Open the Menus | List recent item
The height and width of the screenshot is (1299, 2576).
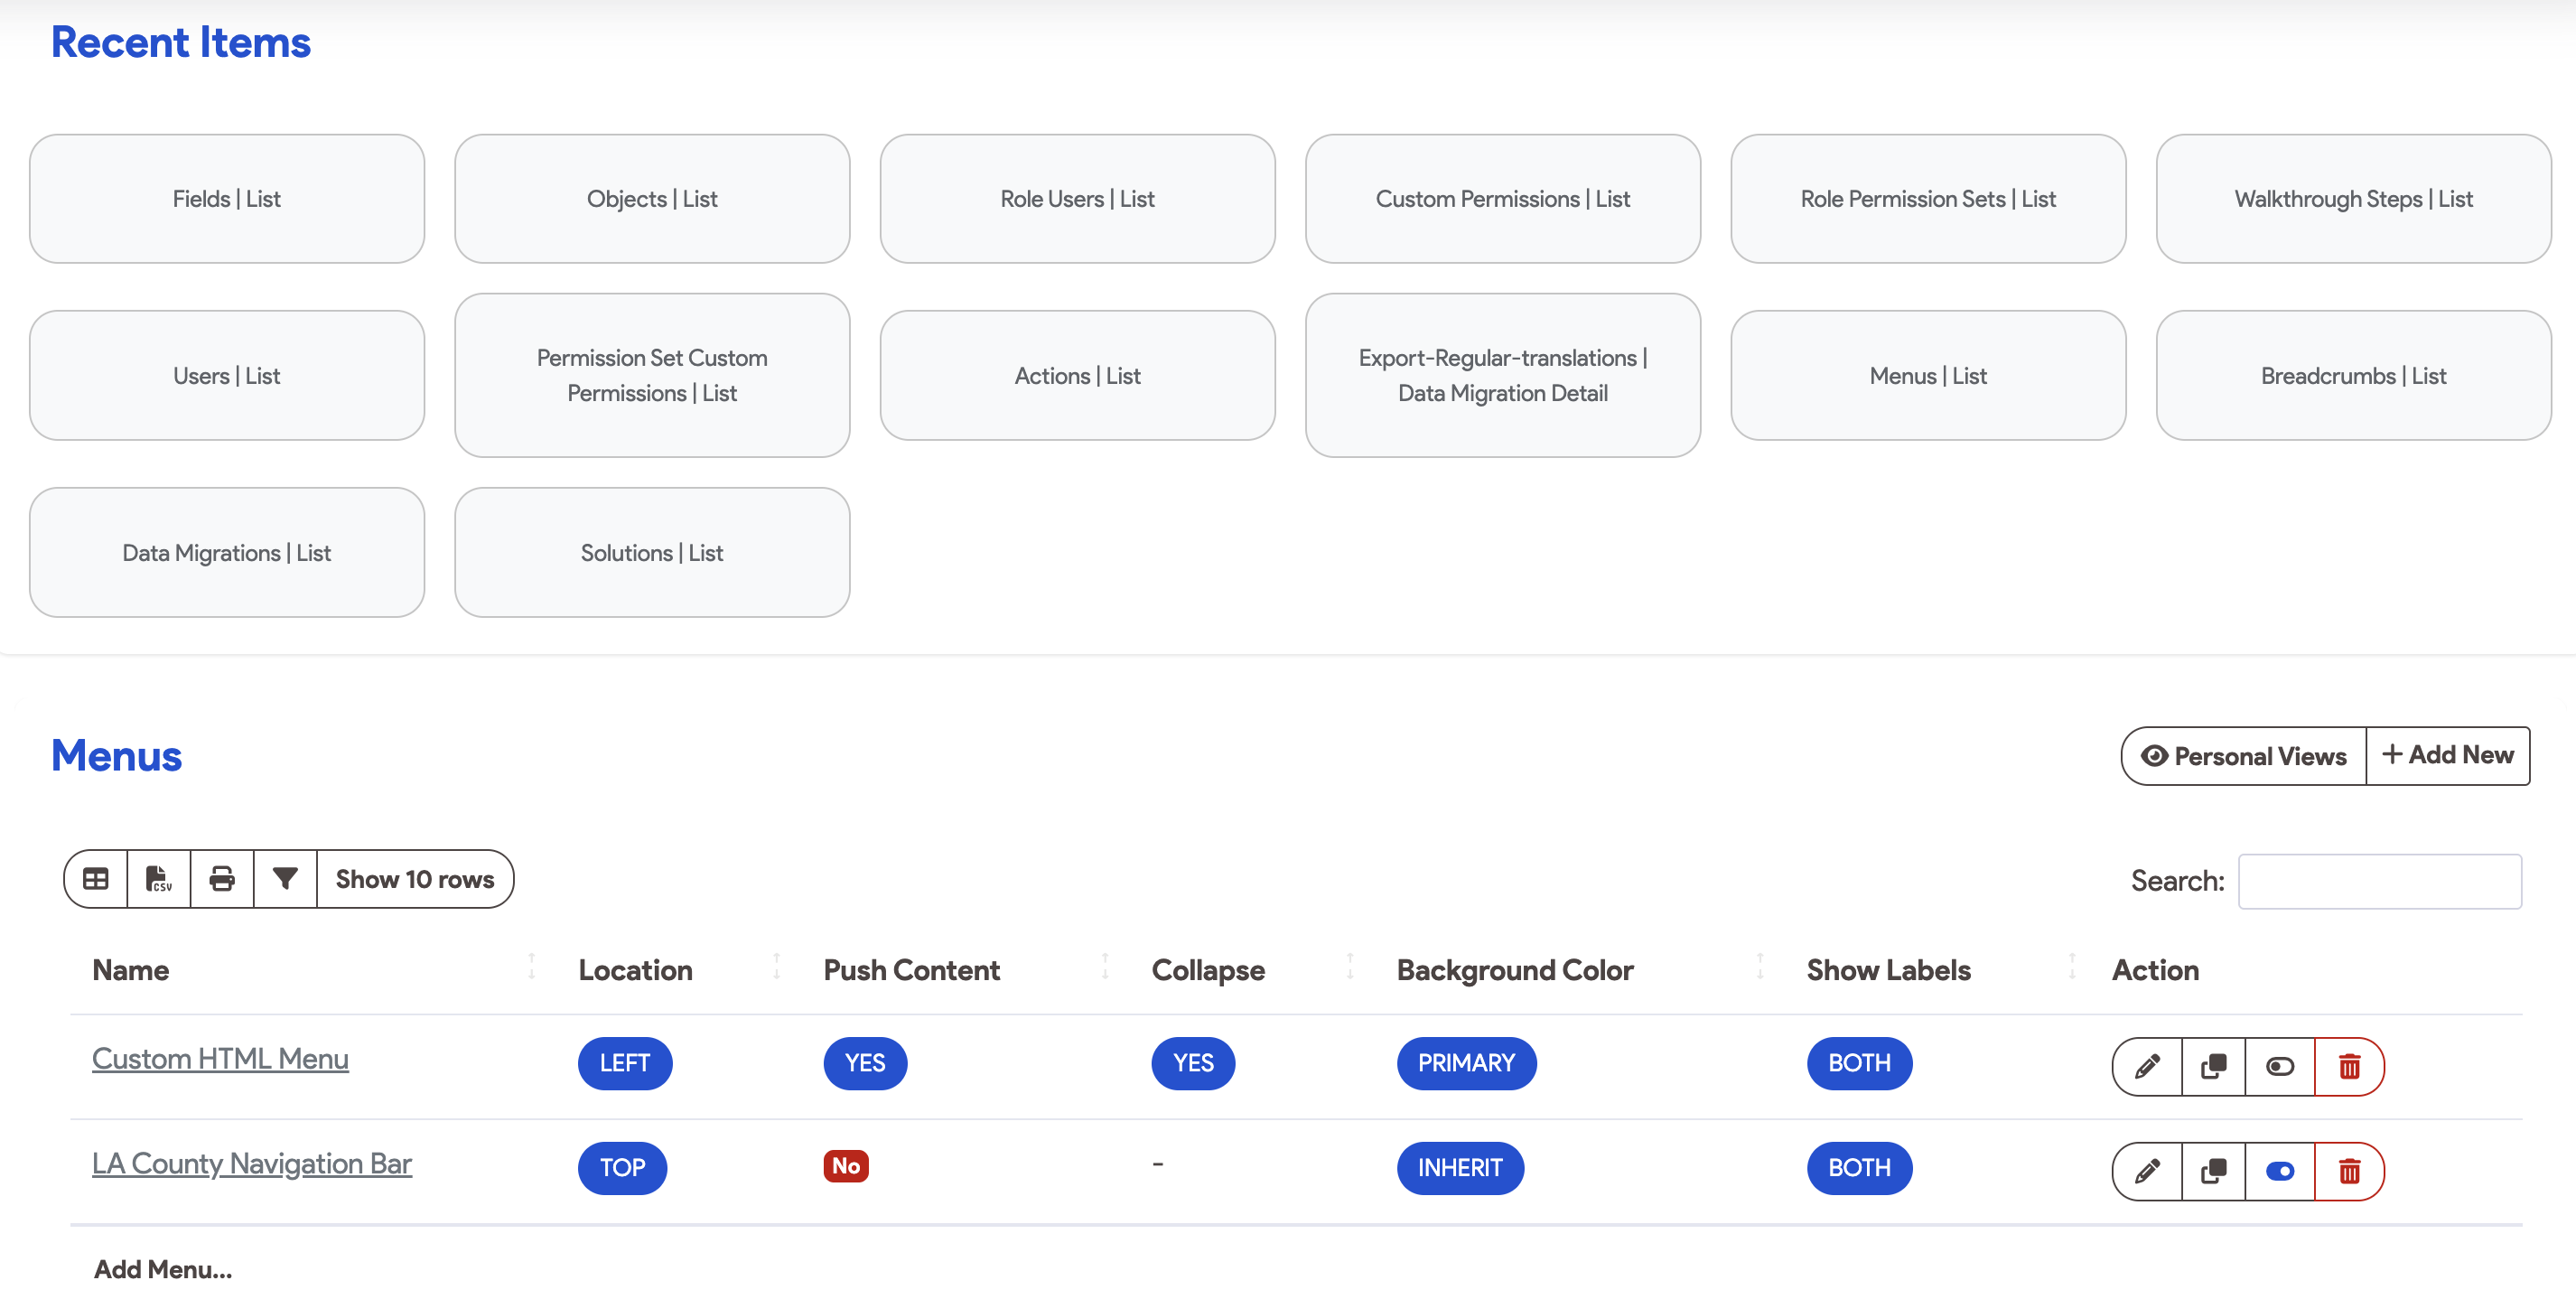[x=1927, y=376]
